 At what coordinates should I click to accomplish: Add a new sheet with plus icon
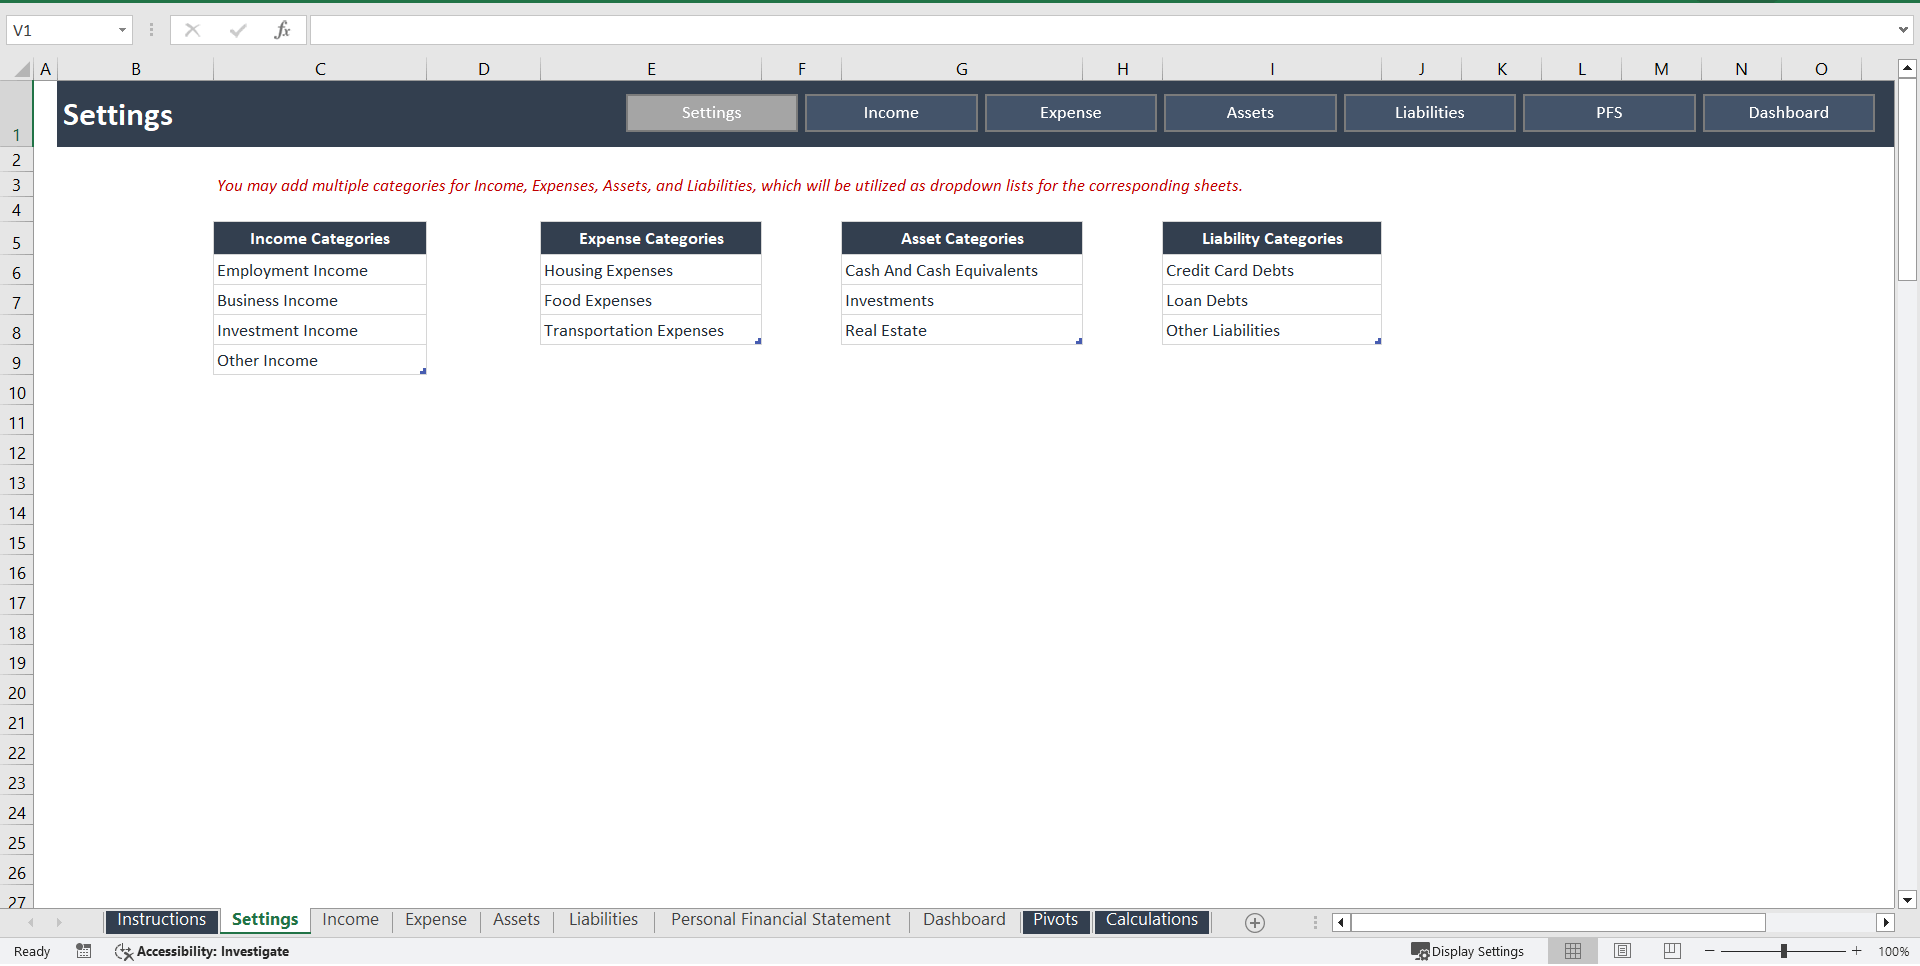(x=1255, y=922)
